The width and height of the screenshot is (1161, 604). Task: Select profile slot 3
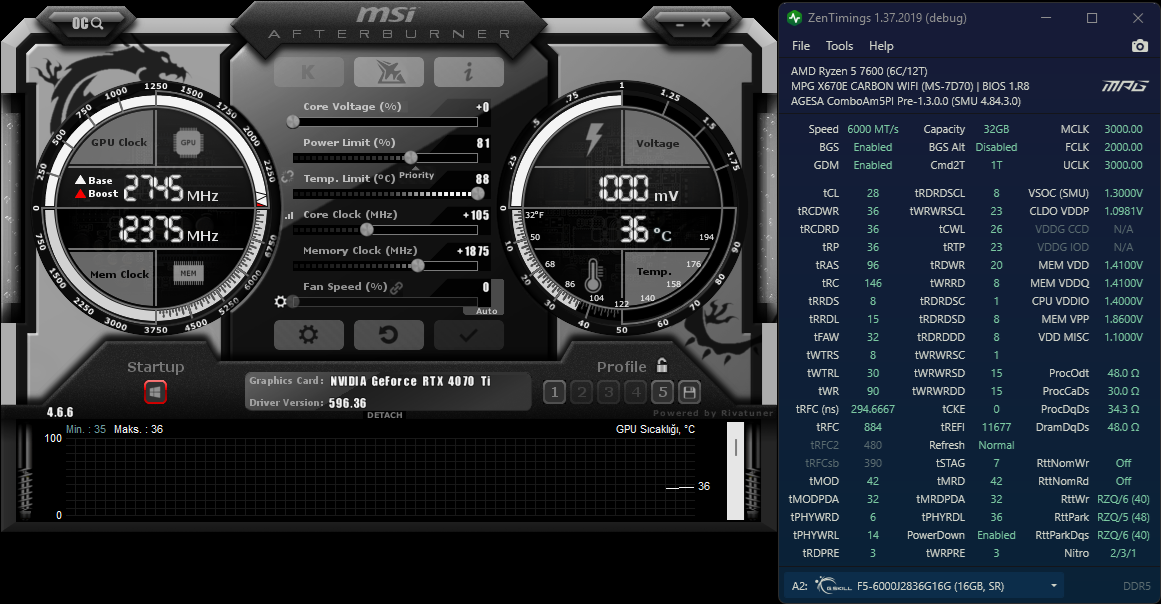(x=609, y=392)
